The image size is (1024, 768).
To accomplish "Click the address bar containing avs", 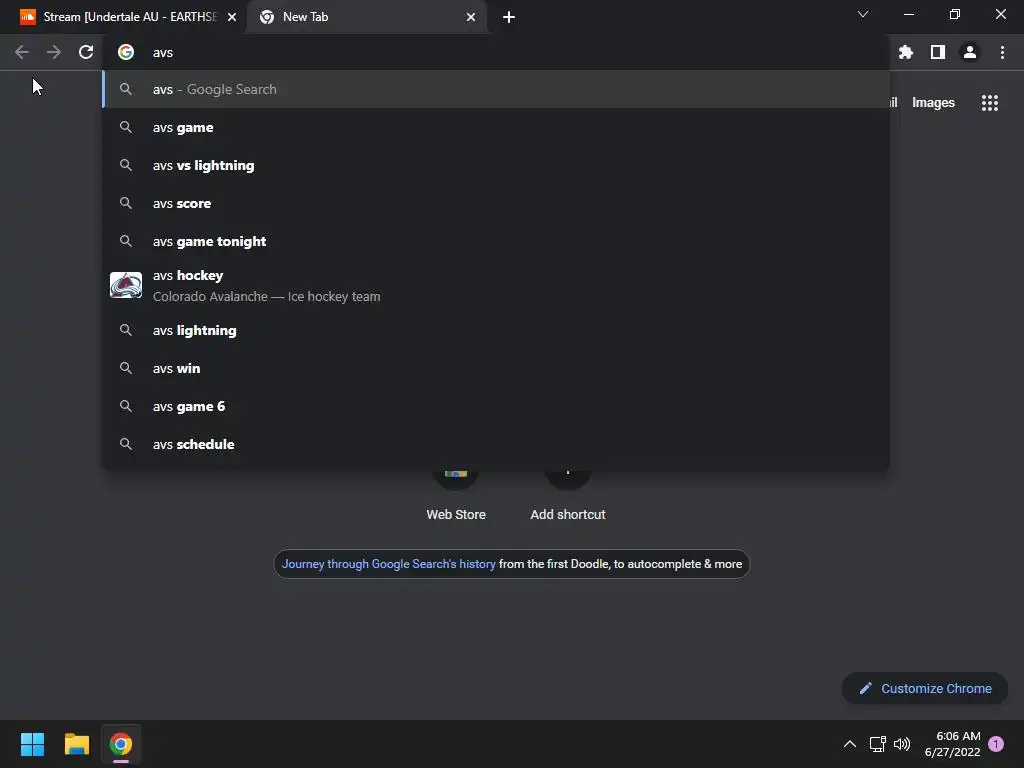I will pos(496,52).
